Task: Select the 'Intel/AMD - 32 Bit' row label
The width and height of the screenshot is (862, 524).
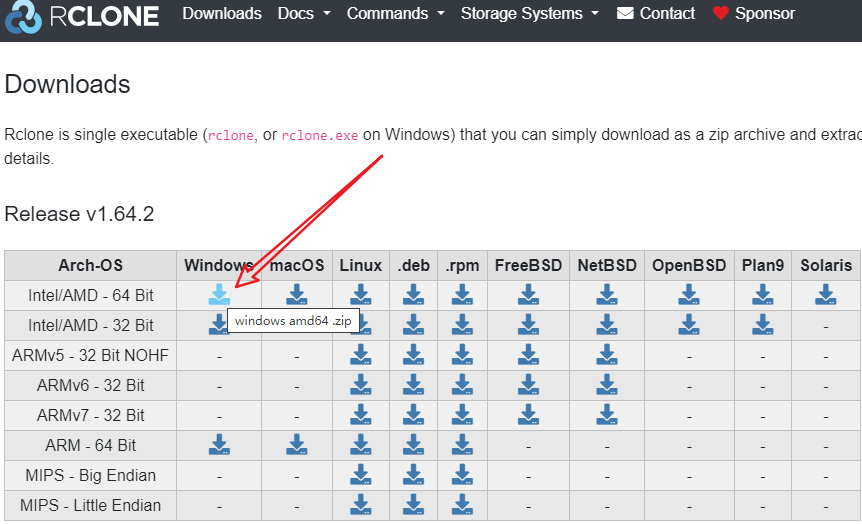Action: [91, 326]
